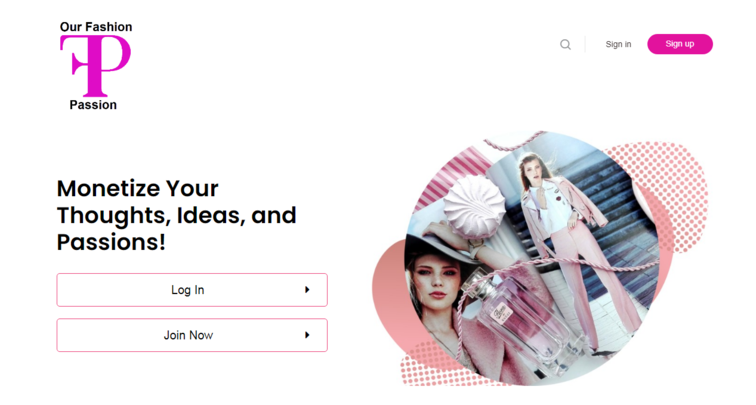Click the pink FP logo
The height and width of the screenshot is (405, 756).
(95, 66)
